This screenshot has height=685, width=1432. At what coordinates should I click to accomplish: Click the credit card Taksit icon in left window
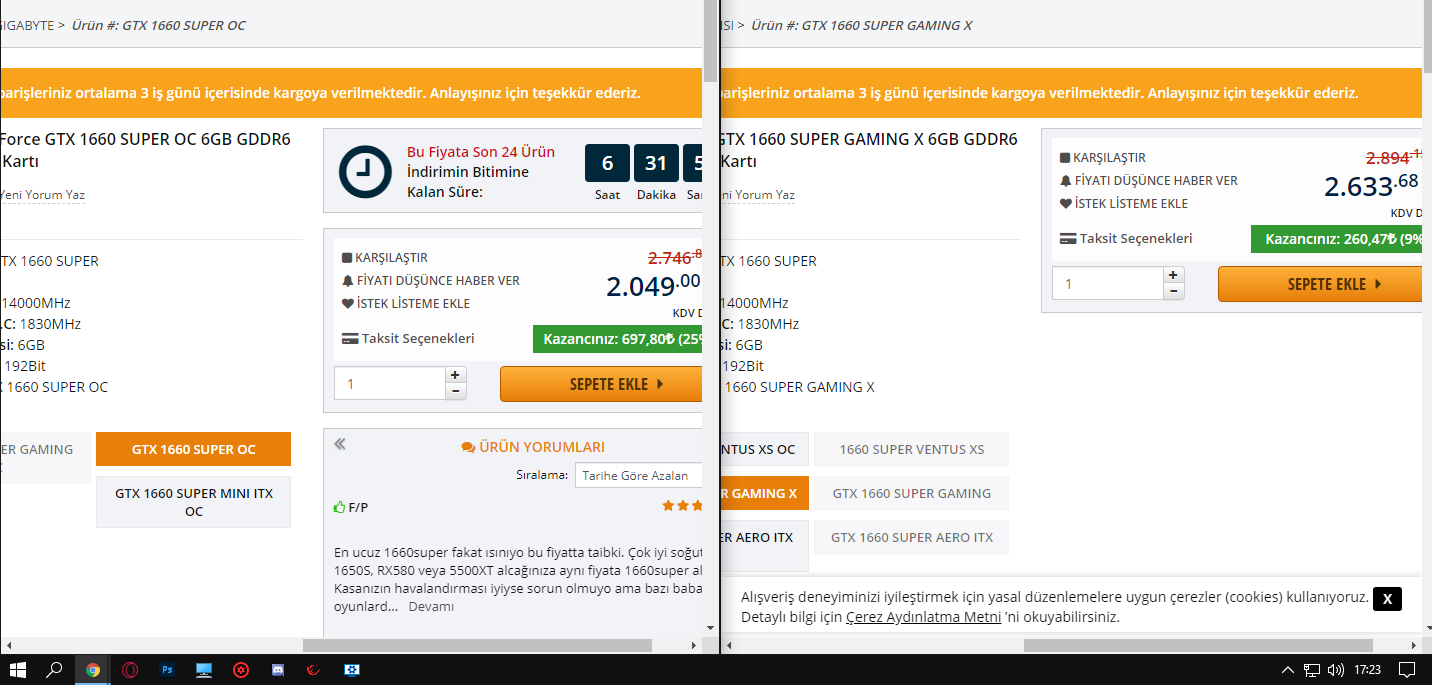349,339
